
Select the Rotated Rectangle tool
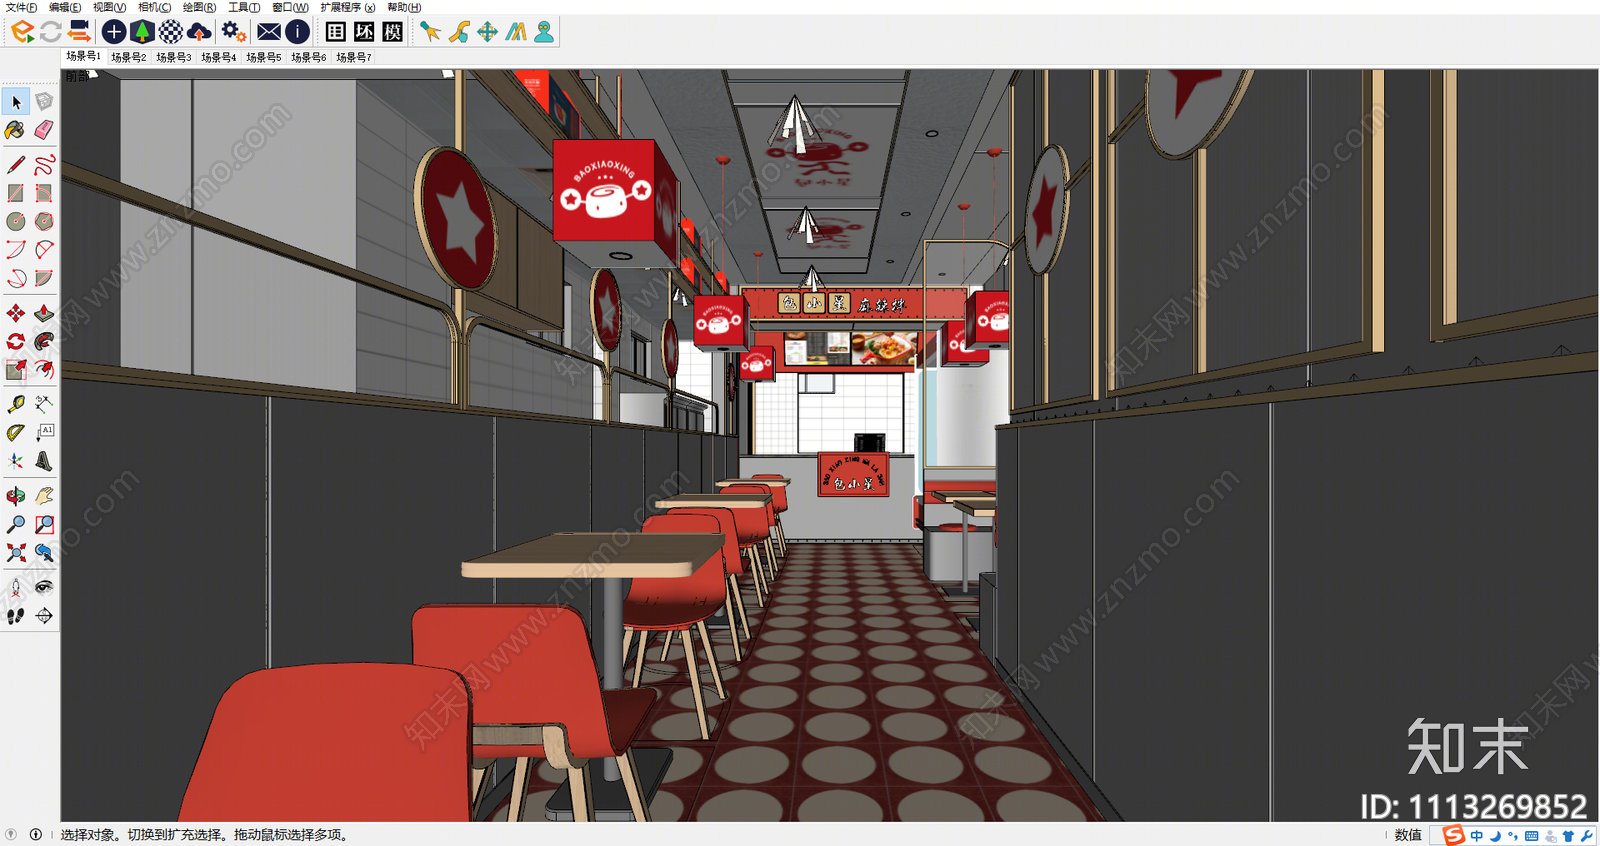click(44, 193)
